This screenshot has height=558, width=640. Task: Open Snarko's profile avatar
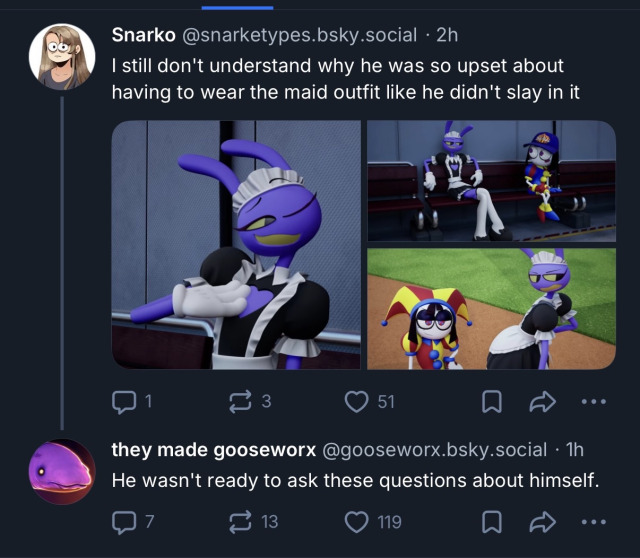[x=62, y=56]
